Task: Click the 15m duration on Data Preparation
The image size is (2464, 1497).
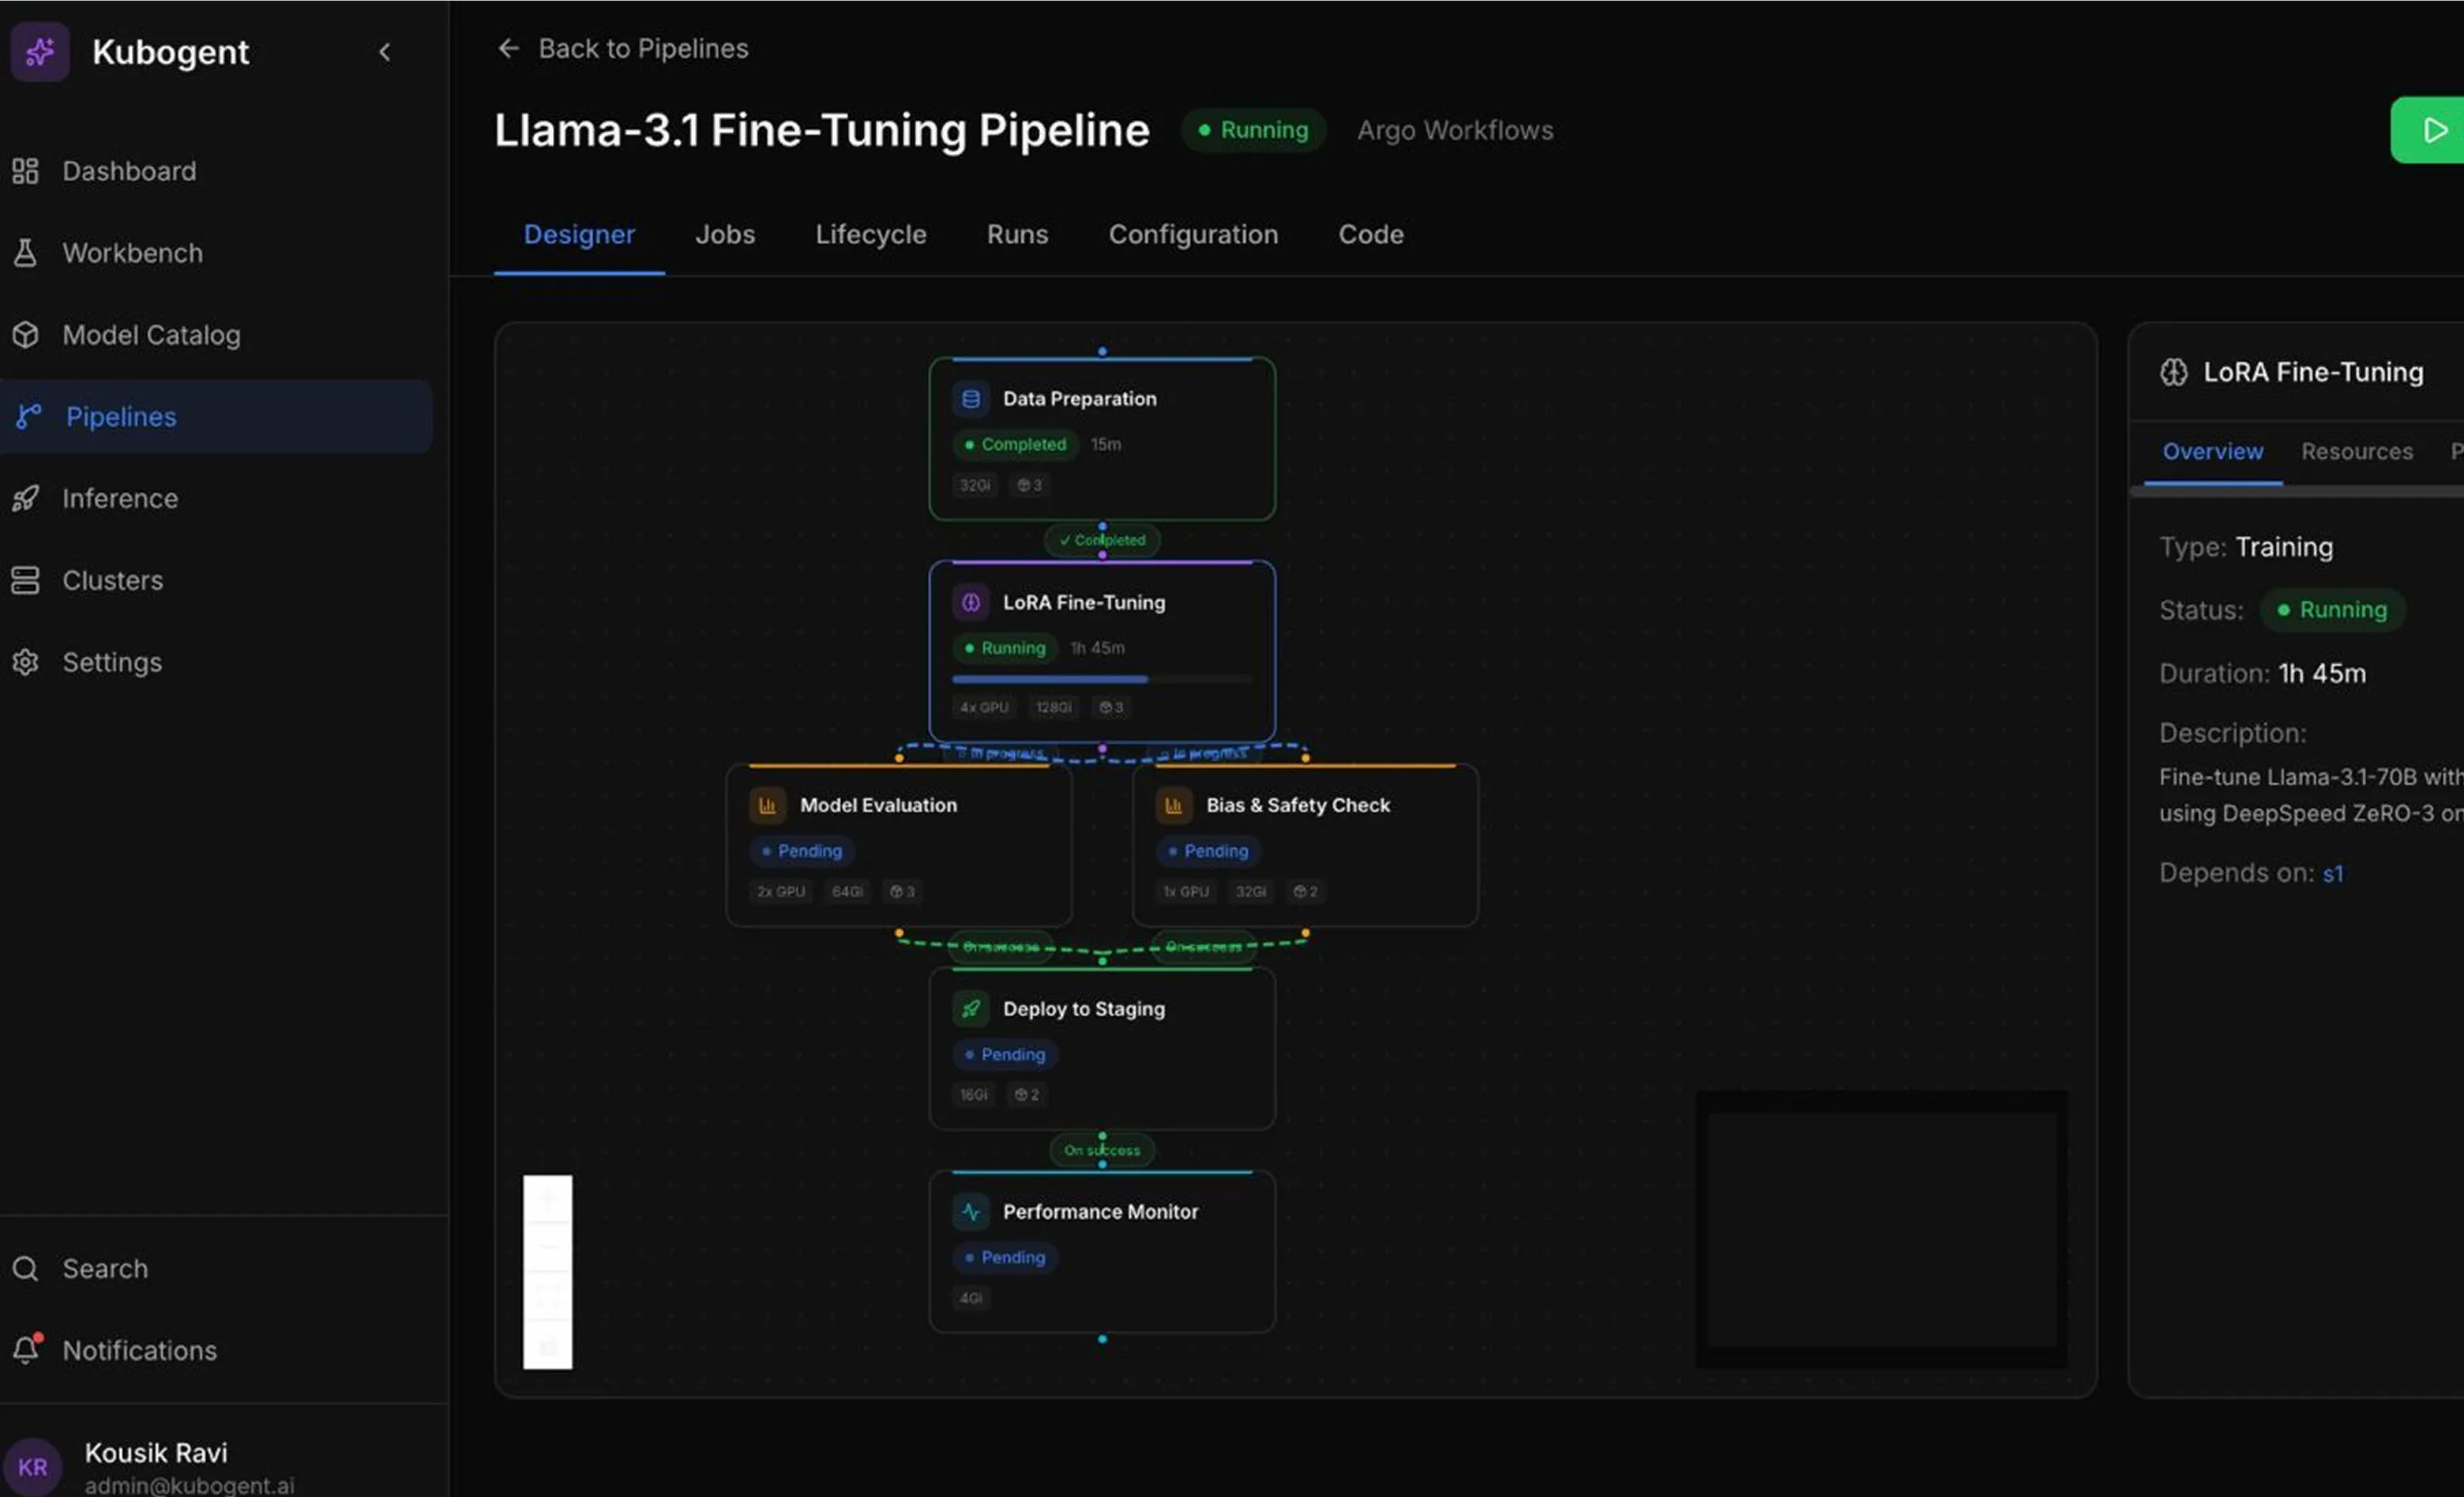Action: click(x=1106, y=444)
